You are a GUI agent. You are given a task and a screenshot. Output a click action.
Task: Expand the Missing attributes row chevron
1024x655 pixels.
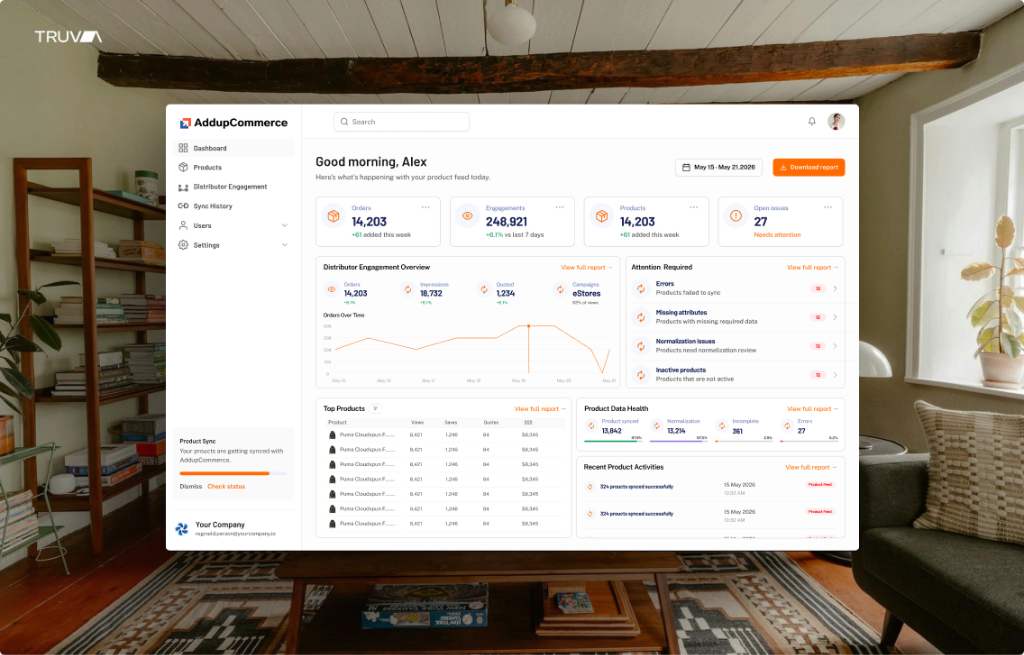tap(835, 317)
